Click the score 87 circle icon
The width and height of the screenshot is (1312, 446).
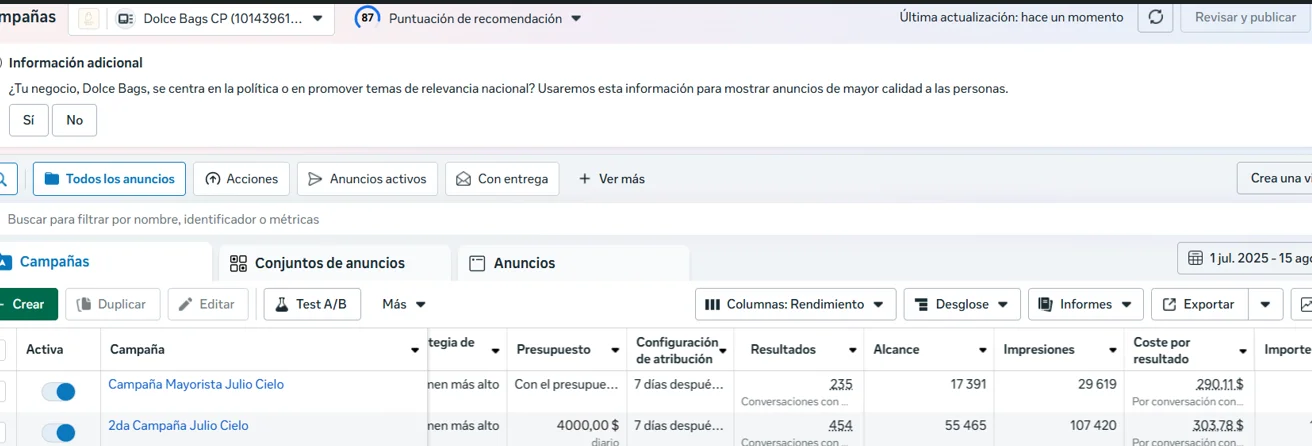click(x=367, y=18)
